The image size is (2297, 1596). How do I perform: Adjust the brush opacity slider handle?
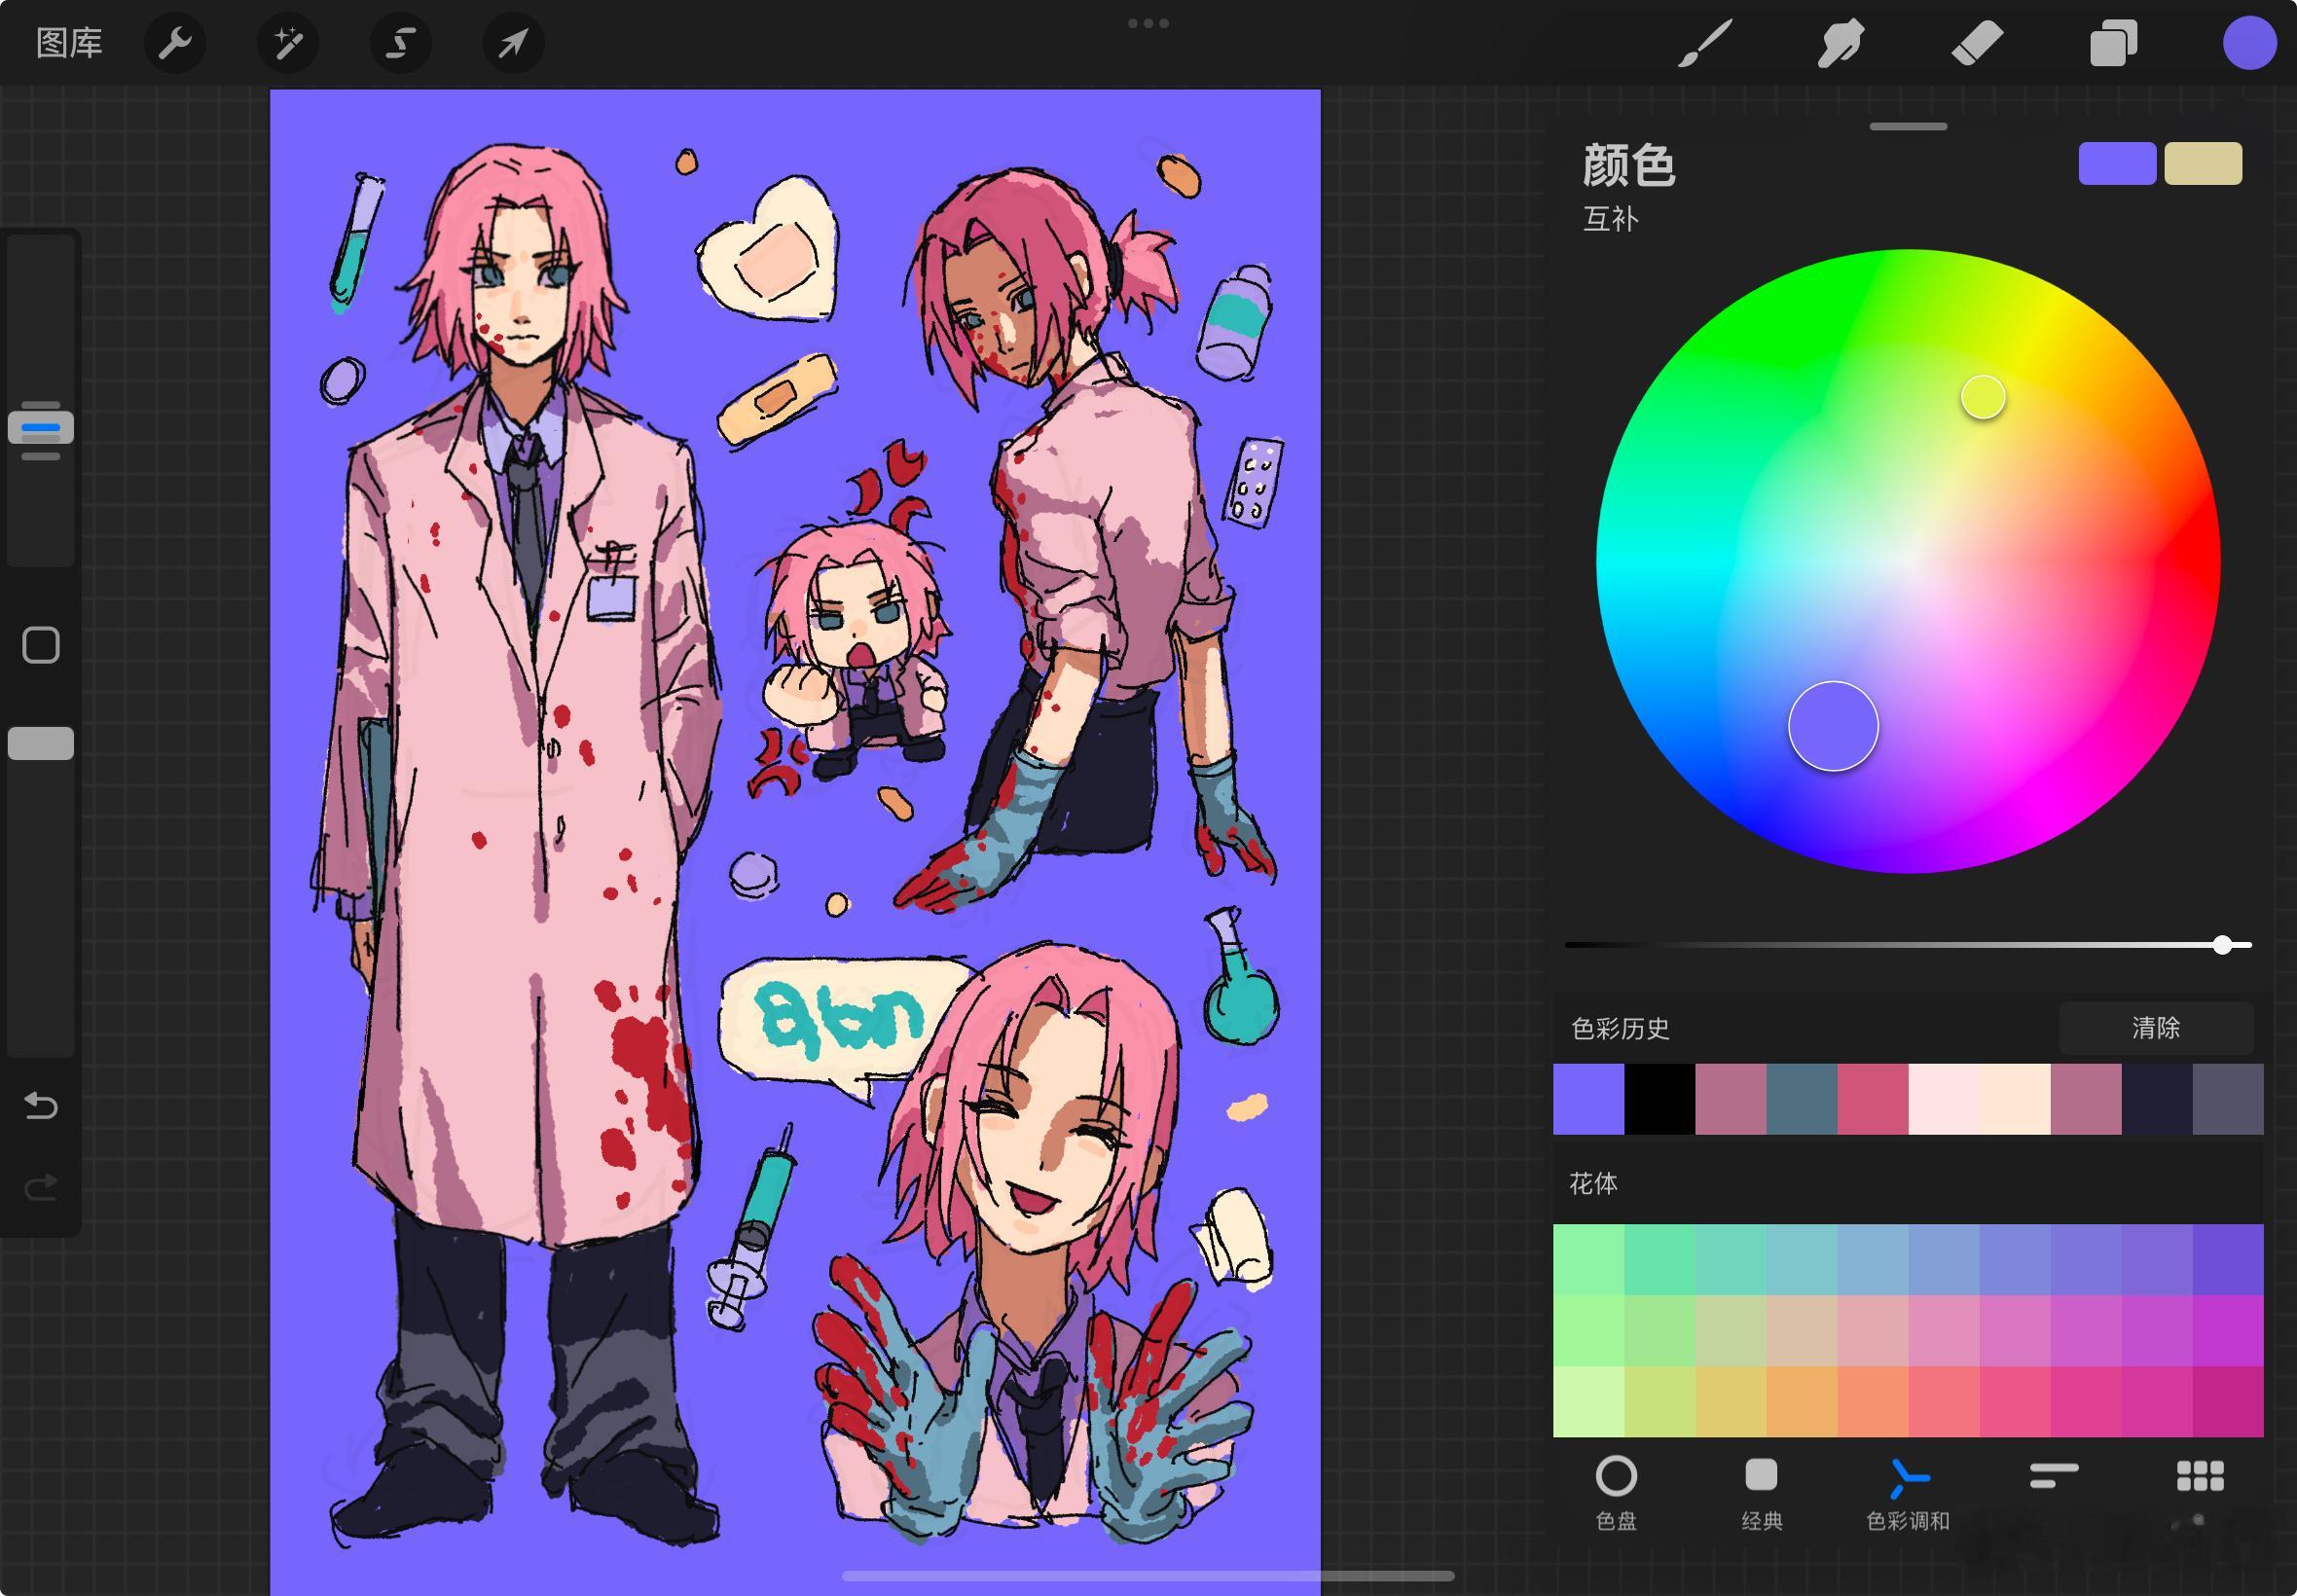(x=41, y=743)
